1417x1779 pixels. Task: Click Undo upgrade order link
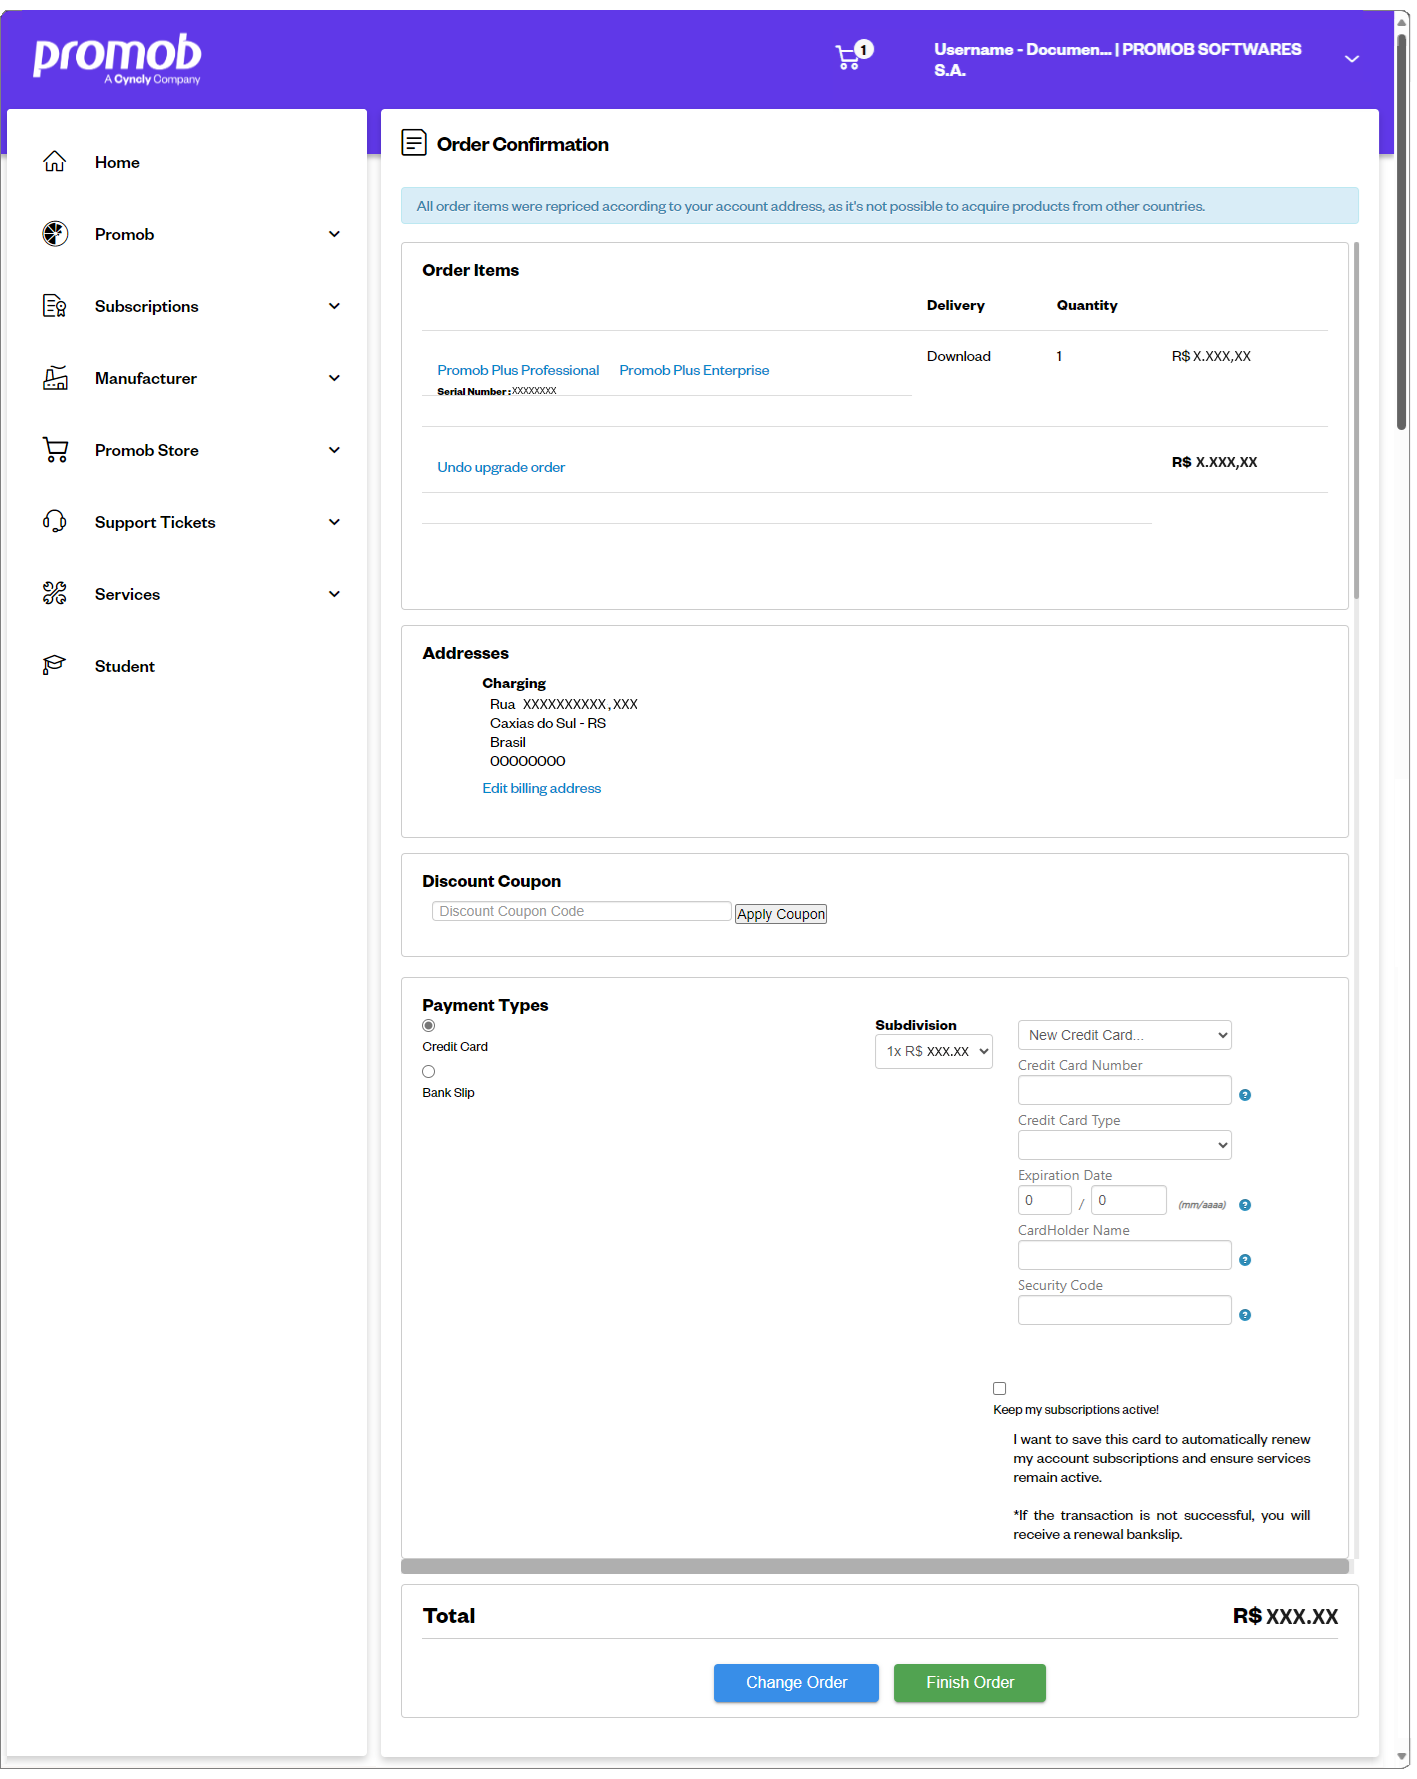coord(501,467)
